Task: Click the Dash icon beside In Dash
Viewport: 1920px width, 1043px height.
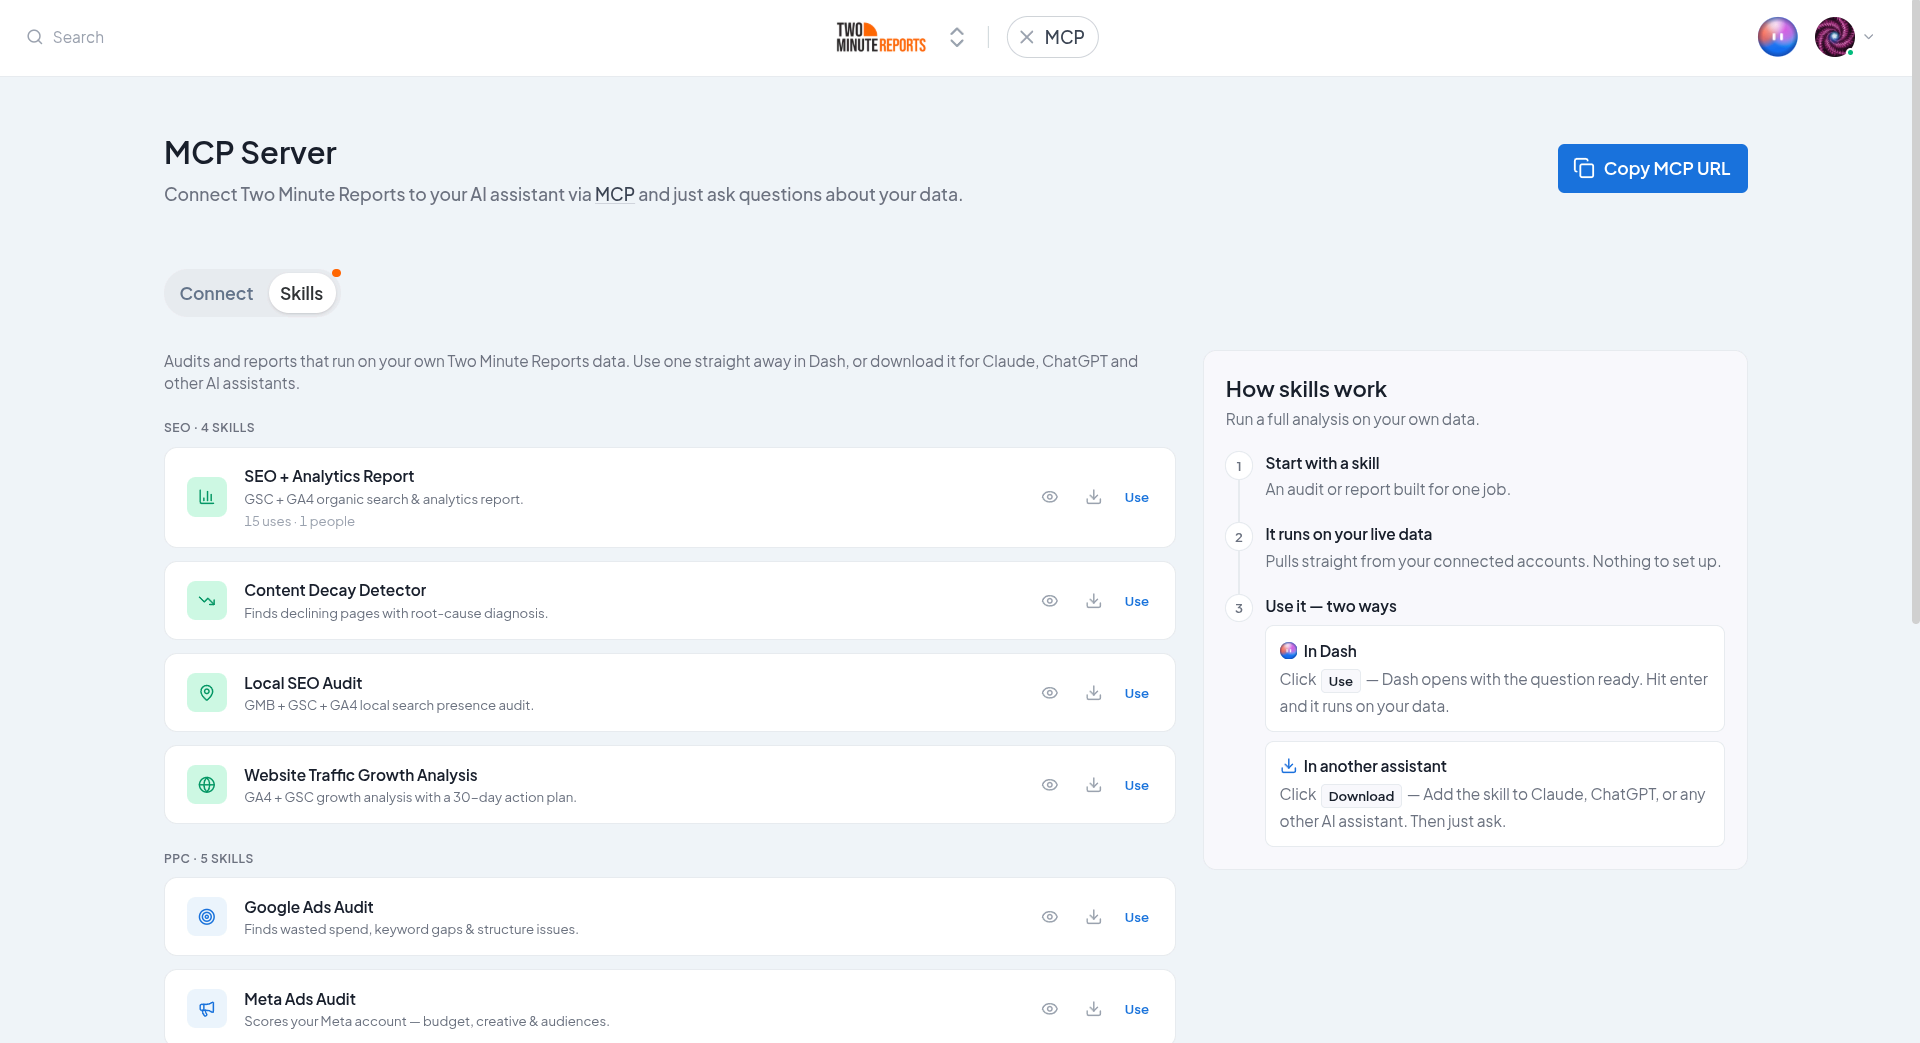Action: (1289, 651)
